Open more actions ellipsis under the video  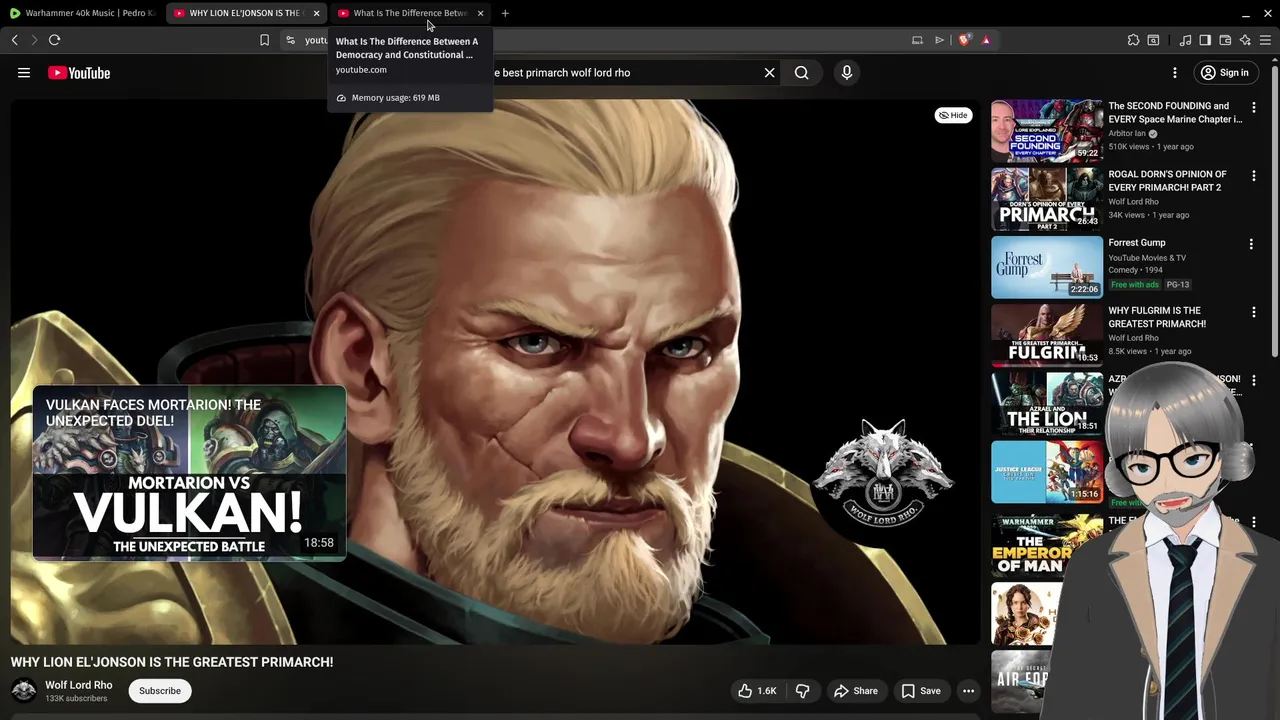pos(968,691)
